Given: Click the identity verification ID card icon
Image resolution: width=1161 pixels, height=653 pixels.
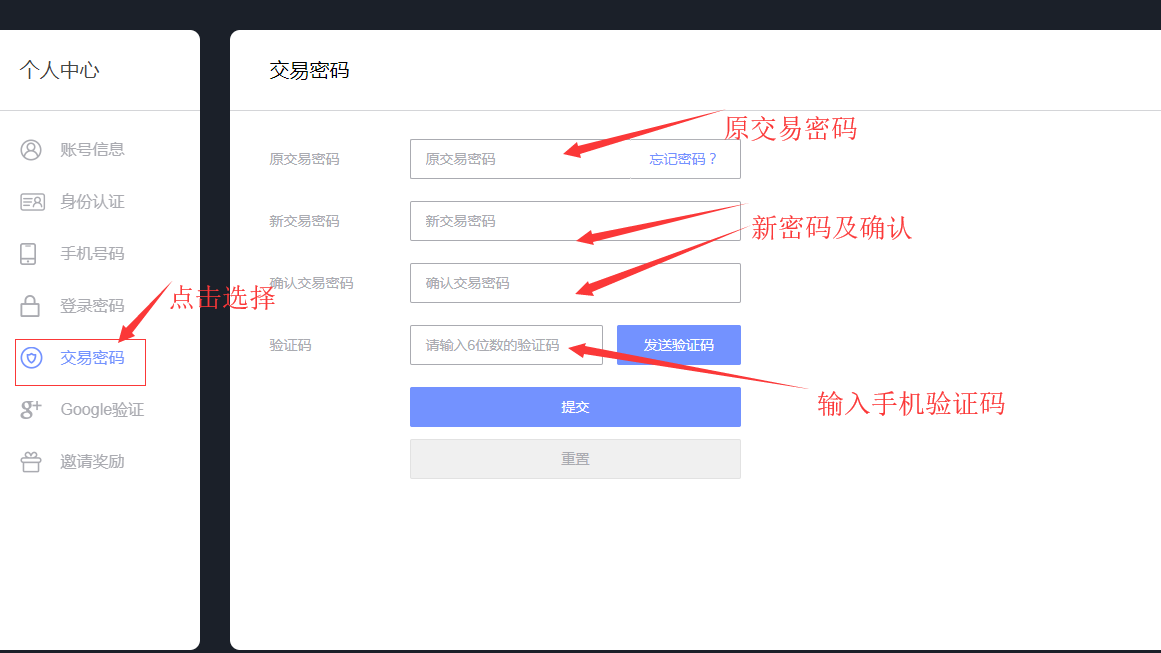Looking at the screenshot, I should (x=31, y=202).
